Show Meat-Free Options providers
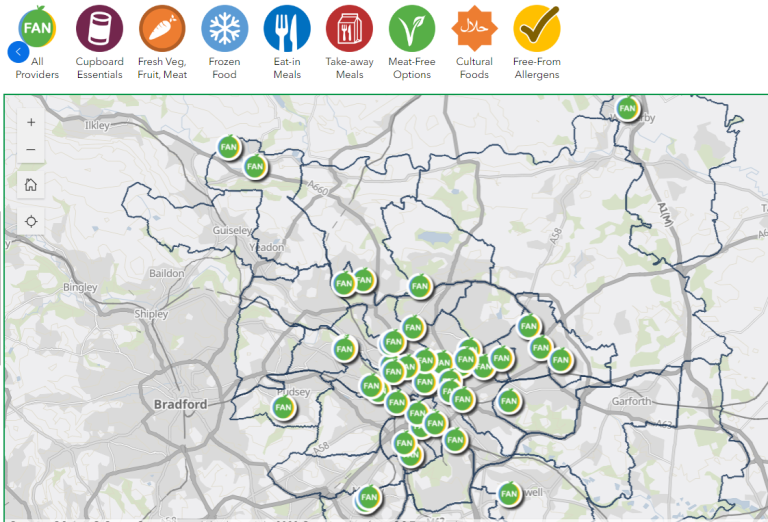Viewport: 768px width, 522px height. pos(412,28)
